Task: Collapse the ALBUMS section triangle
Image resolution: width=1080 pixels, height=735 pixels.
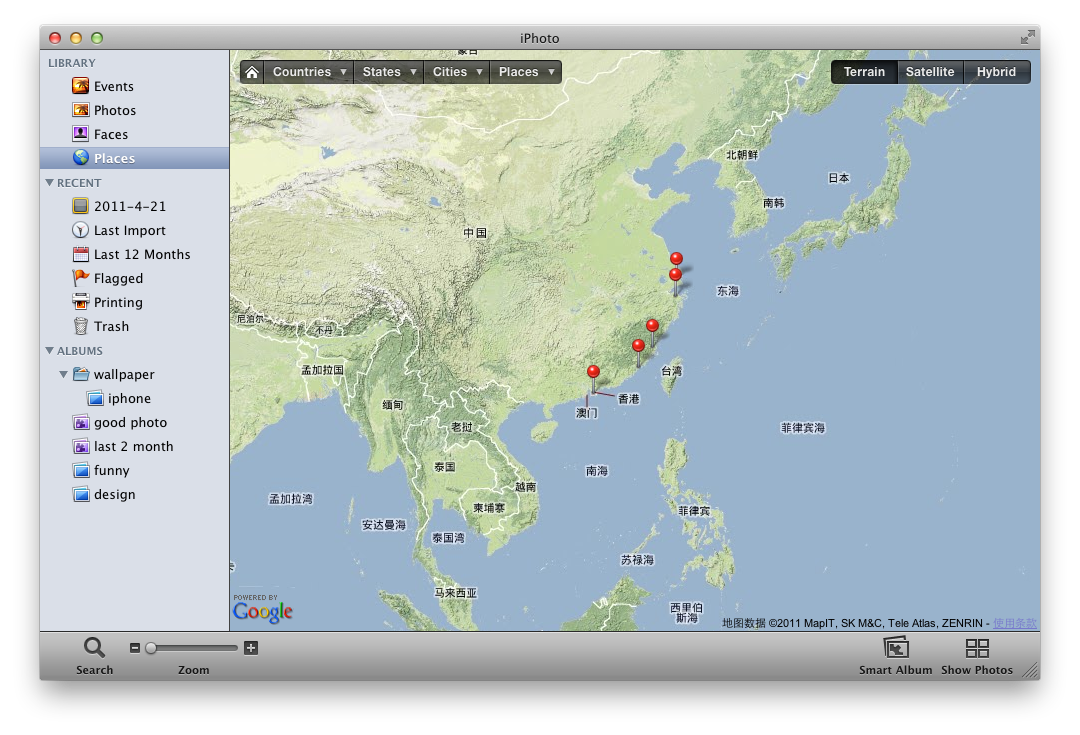Action: point(50,351)
